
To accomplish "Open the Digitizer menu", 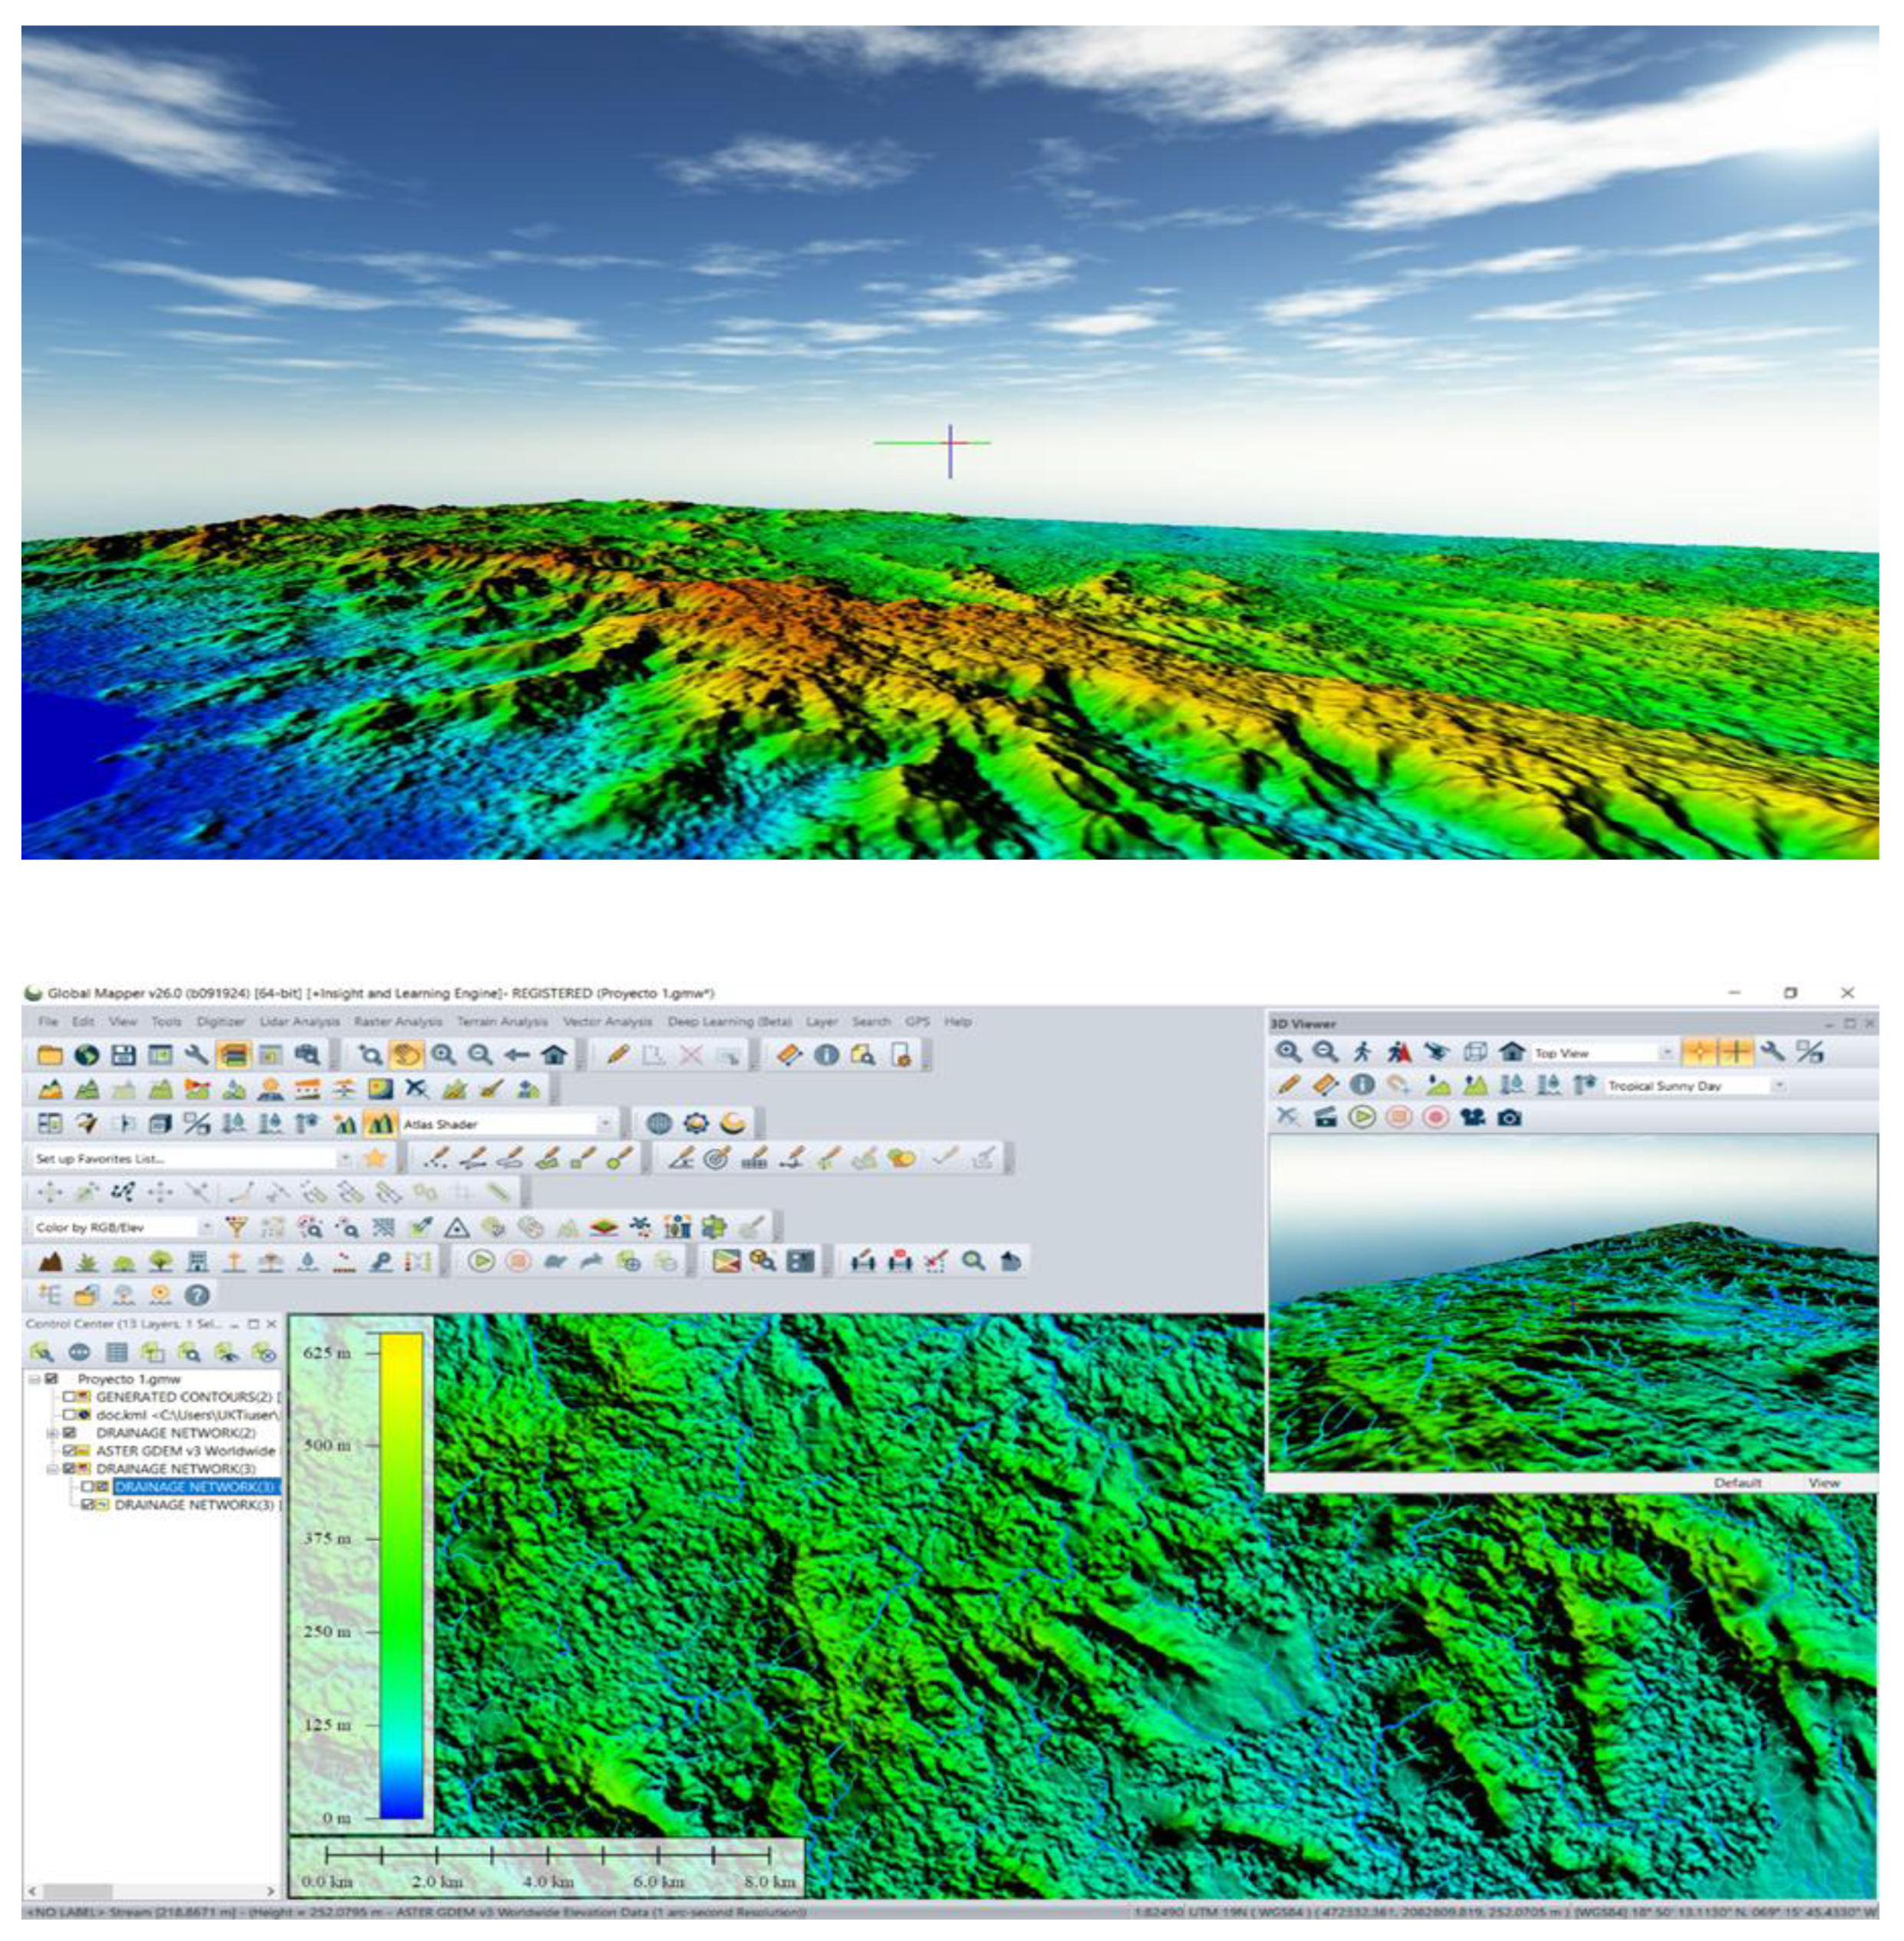I will click(x=220, y=1022).
